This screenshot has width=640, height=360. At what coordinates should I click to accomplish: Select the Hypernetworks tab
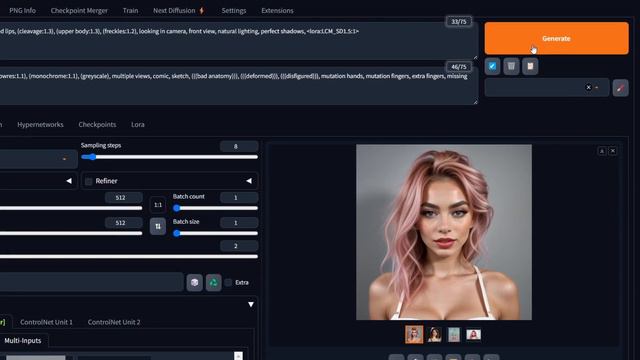click(40, 124)
